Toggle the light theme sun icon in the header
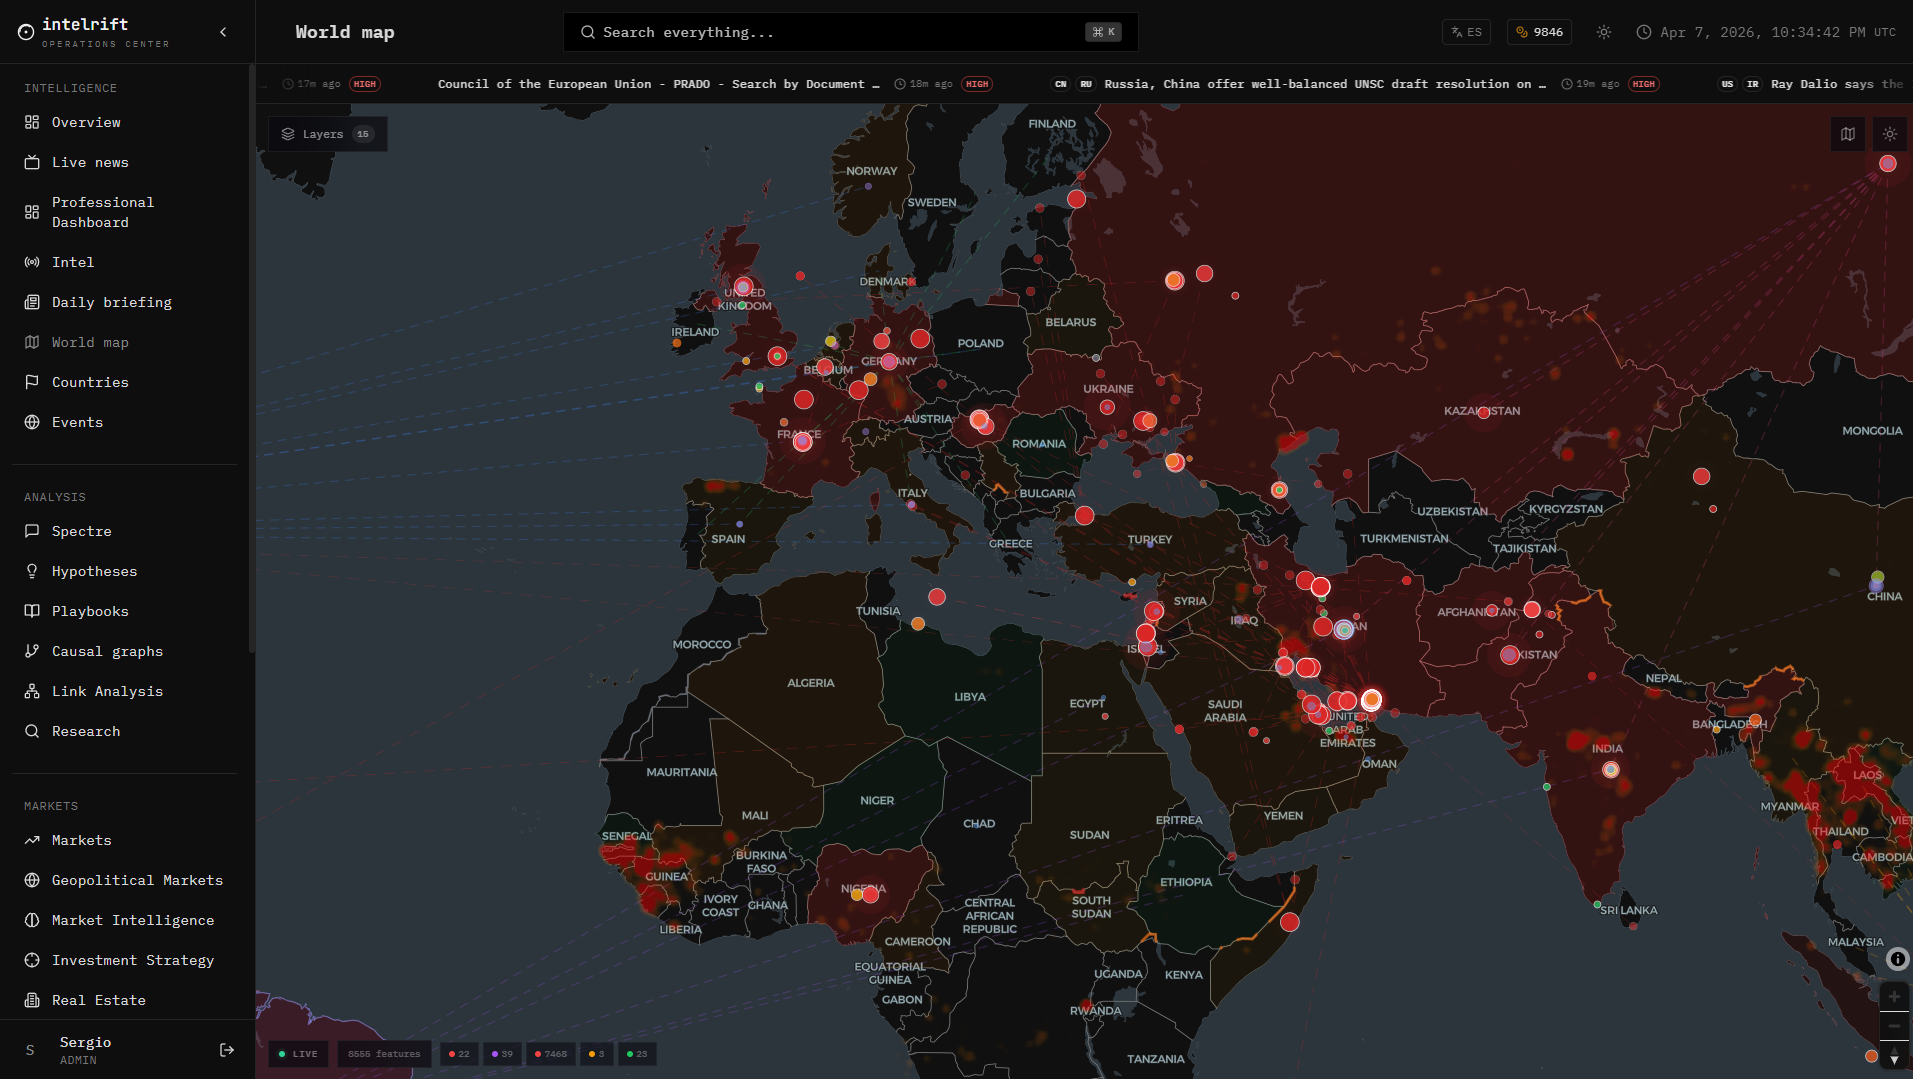1913x1079 pixels. [1604, 32]
